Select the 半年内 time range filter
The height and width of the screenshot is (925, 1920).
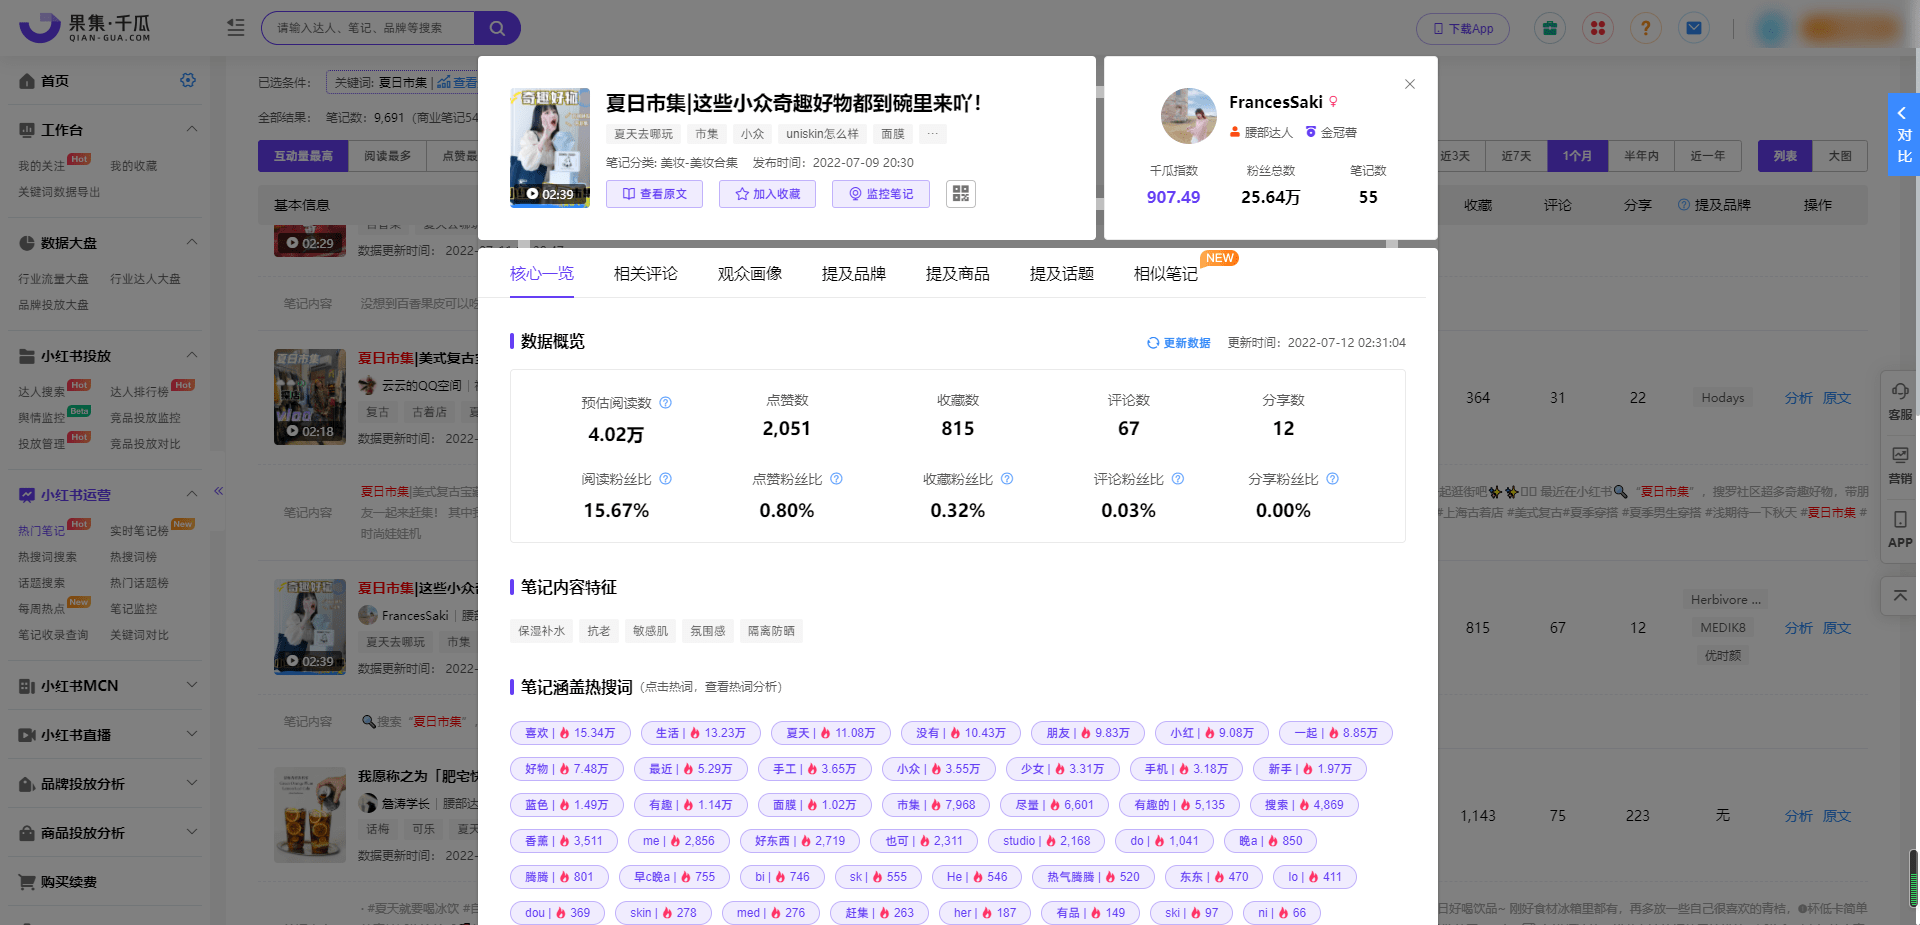(1641, 156)
